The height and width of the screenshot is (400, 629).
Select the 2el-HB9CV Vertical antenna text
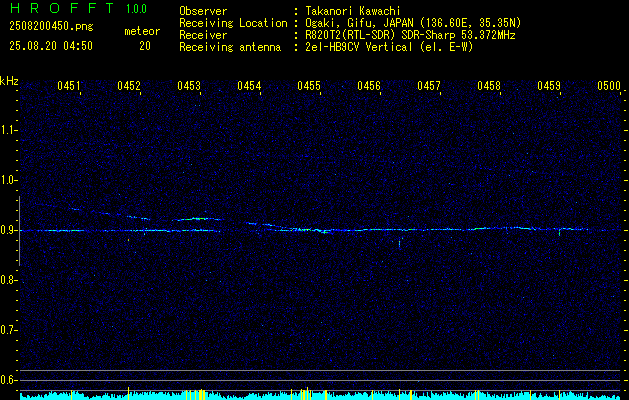pyautogui.click(x=388, y=47)
